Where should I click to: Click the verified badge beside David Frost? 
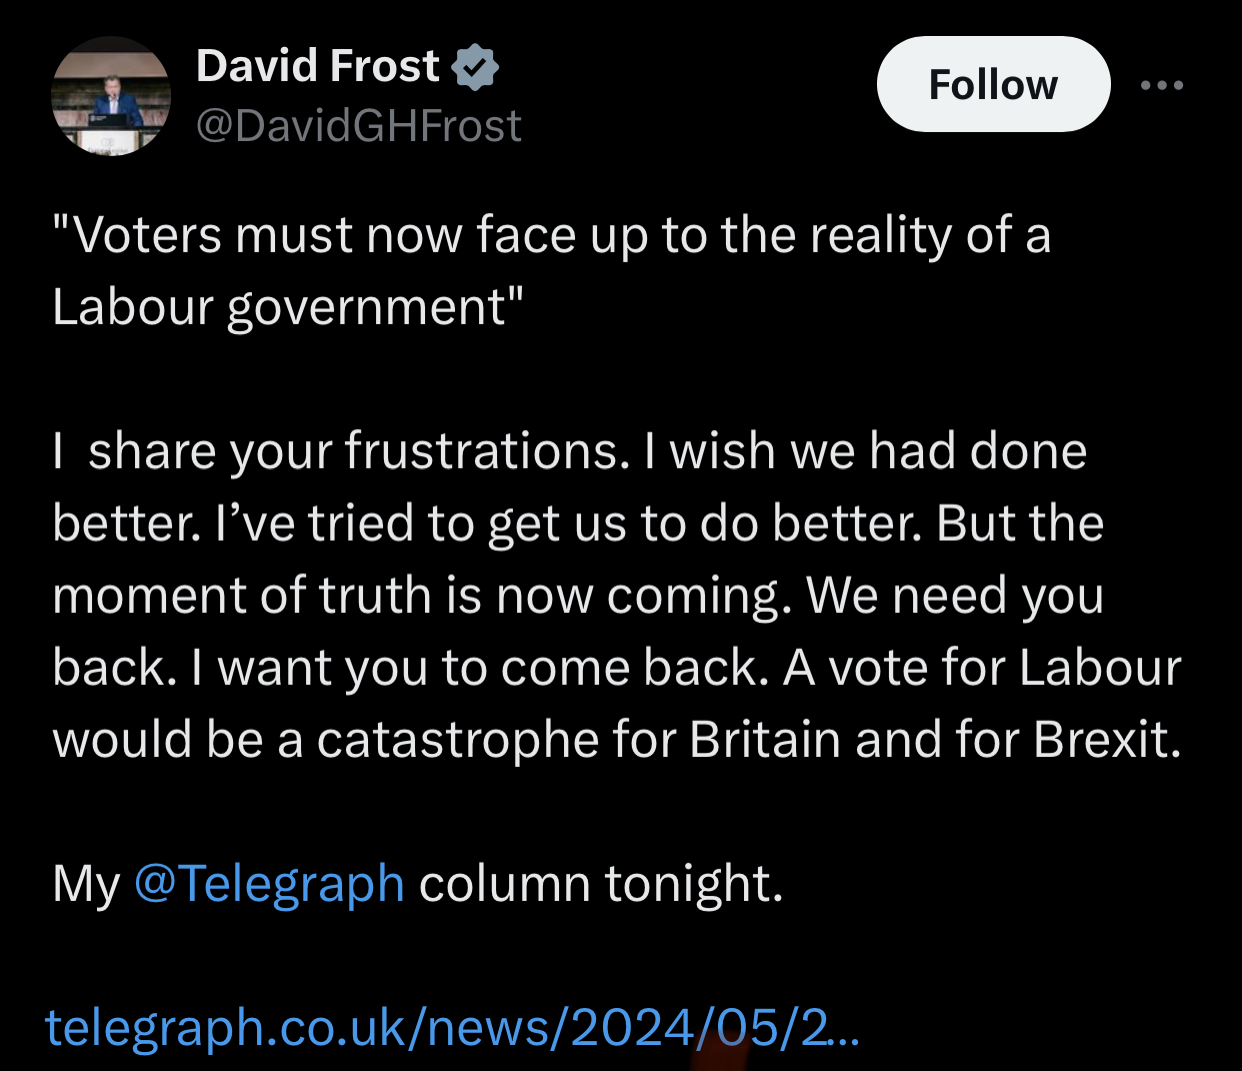click(475, 67)
